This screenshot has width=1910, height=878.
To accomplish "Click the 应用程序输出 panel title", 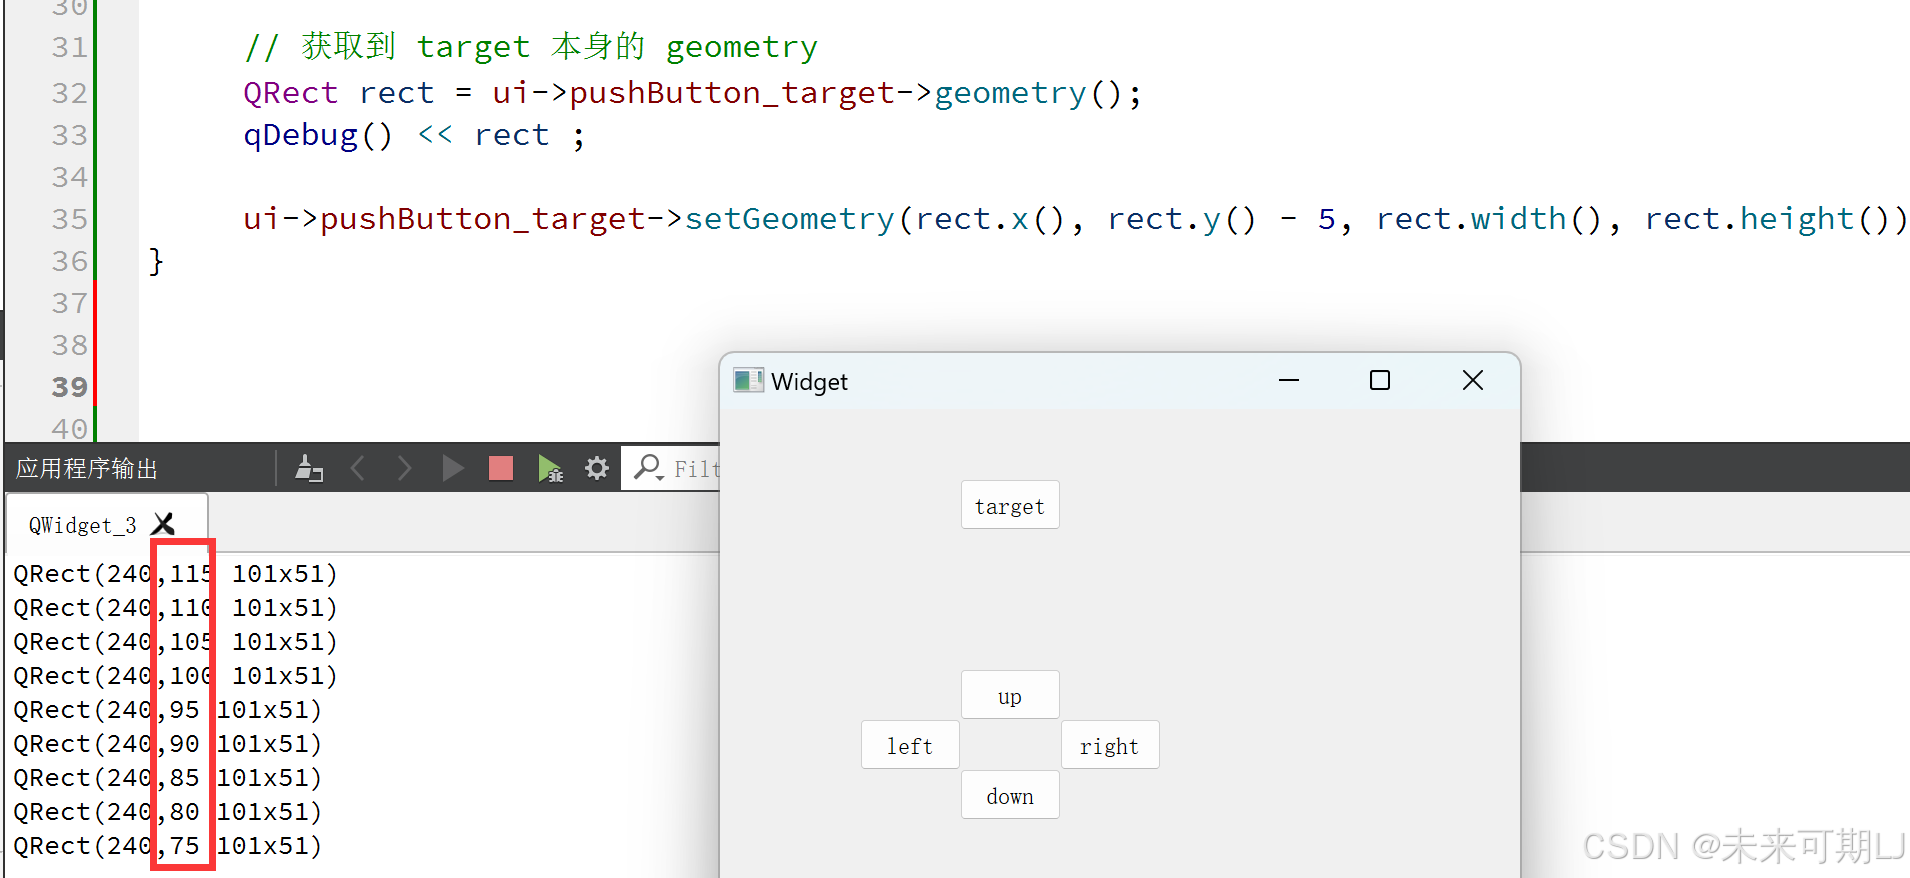I will 87,469.
